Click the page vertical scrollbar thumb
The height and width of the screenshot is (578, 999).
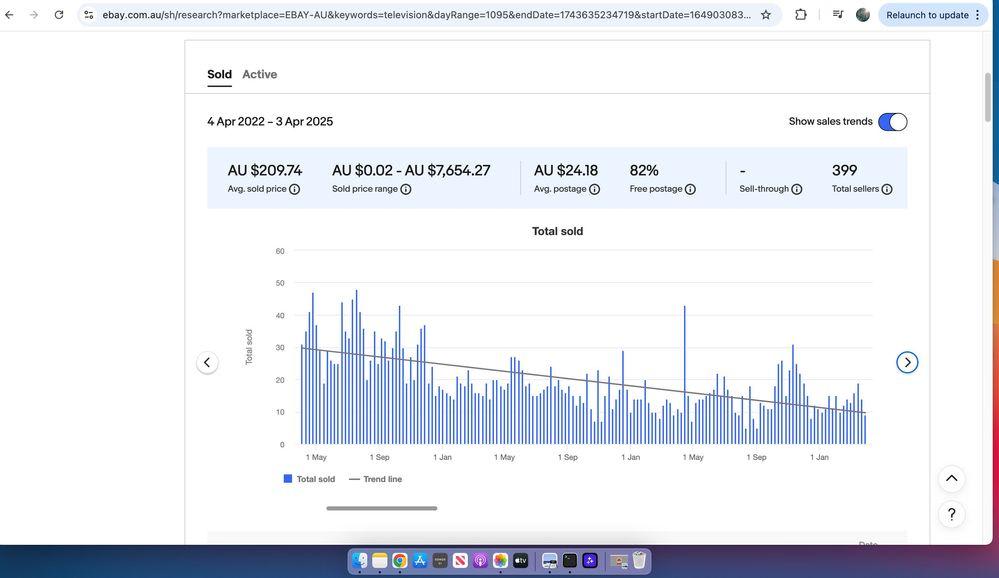988,97
